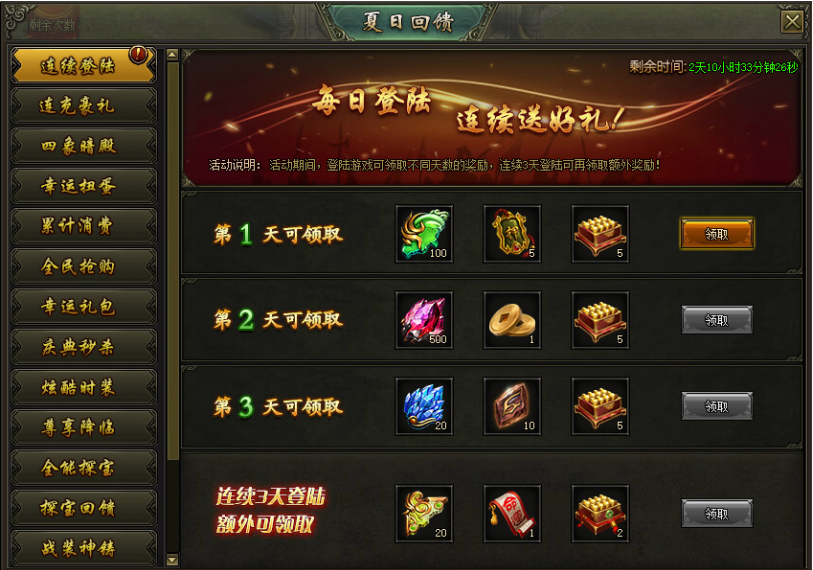Click the sidebar scroll down arrow
Viewport: 813px width, 570px height.
point(172,560)
